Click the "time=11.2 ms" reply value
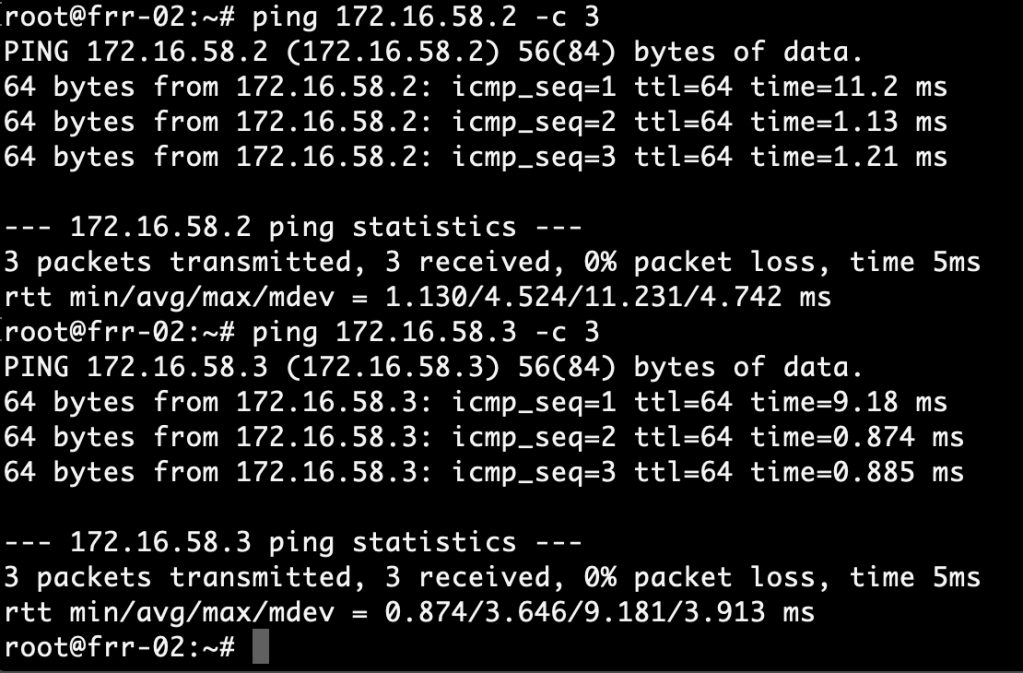 [x=849, y=87]
